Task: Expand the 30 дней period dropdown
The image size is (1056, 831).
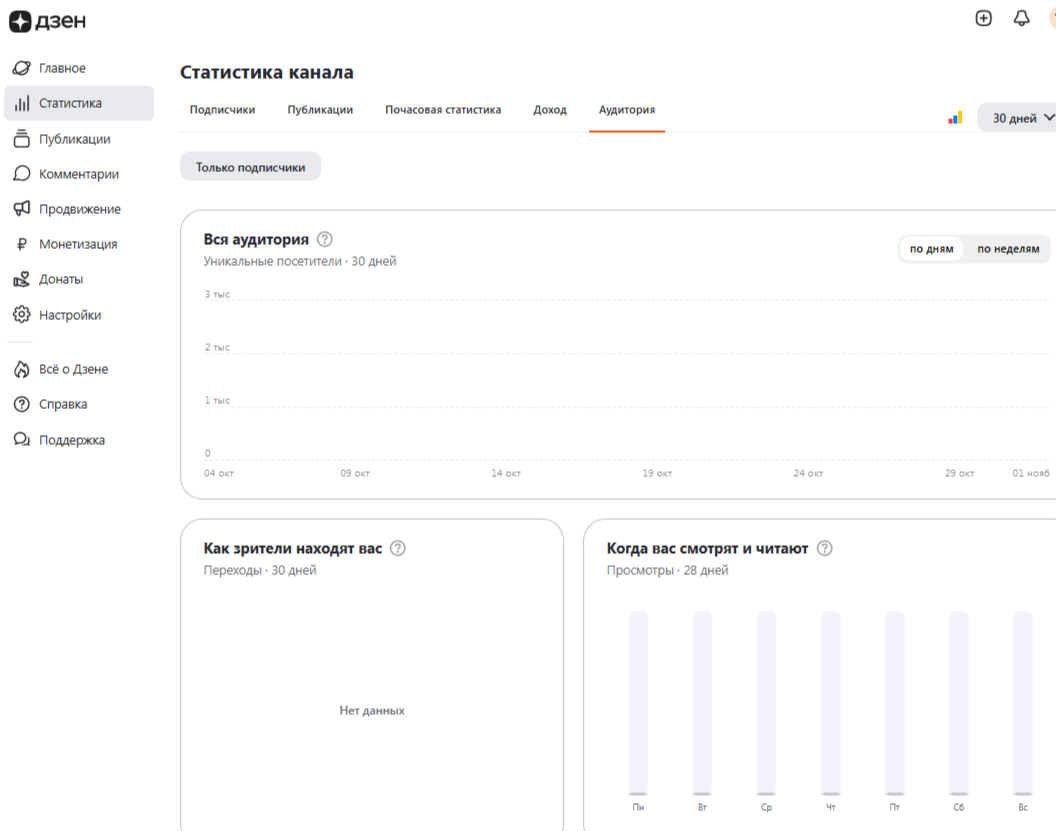Action: [x=1022, y=118]
